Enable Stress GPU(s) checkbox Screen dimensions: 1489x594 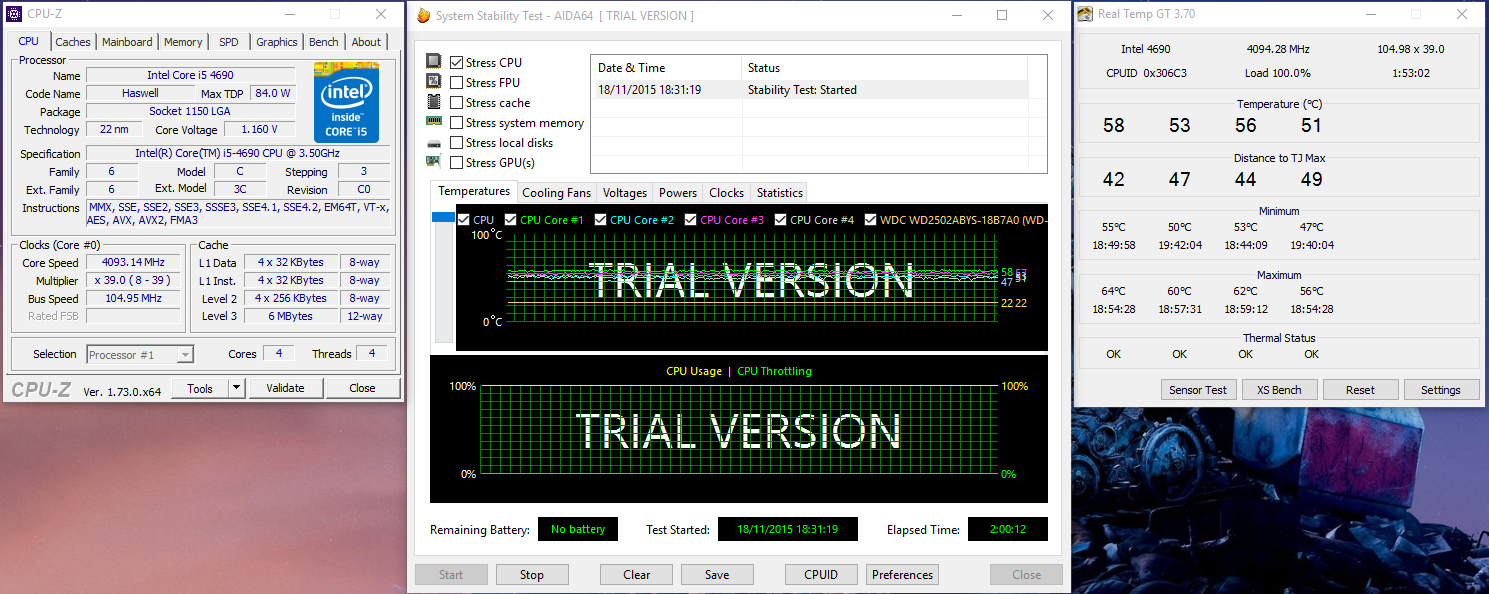[x=457, y=162]
